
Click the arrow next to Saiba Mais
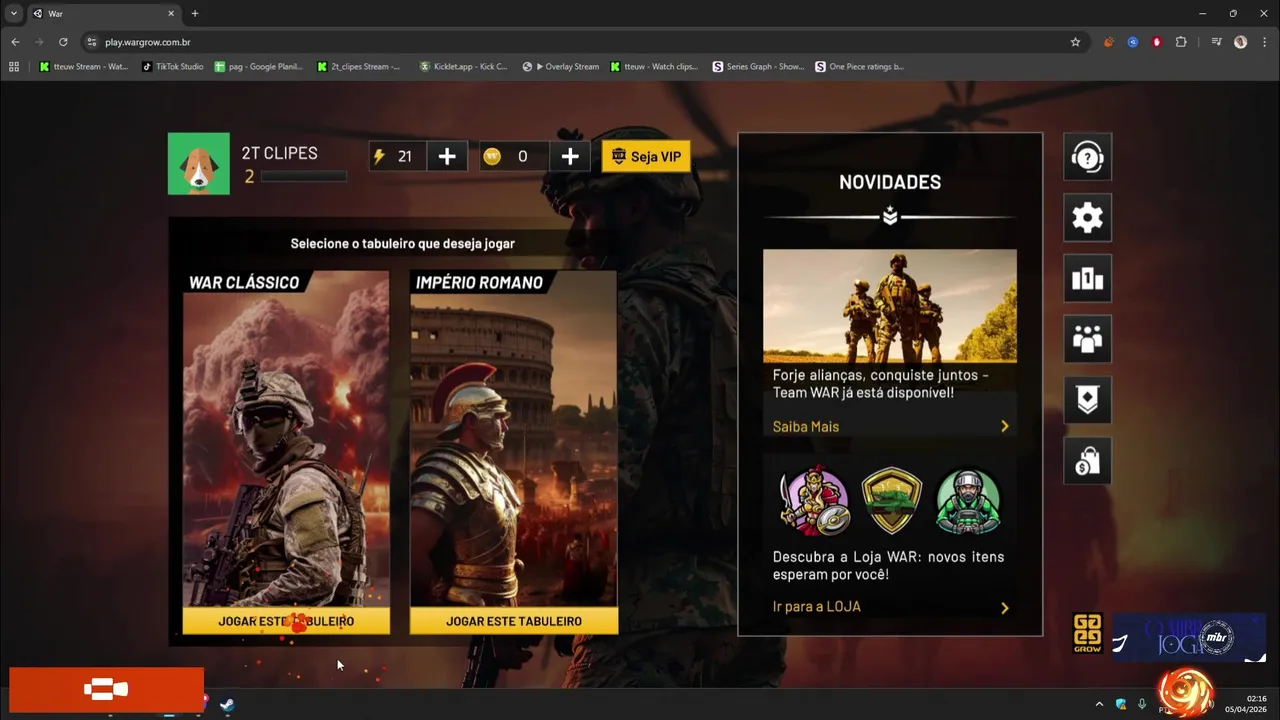[1005, 427]
